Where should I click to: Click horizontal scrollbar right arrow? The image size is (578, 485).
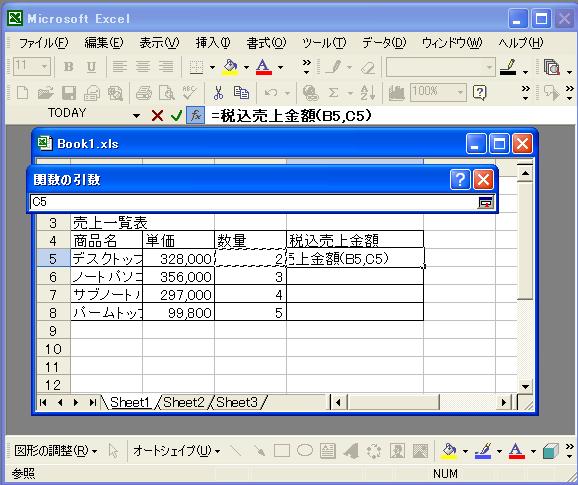pos(504,402)
